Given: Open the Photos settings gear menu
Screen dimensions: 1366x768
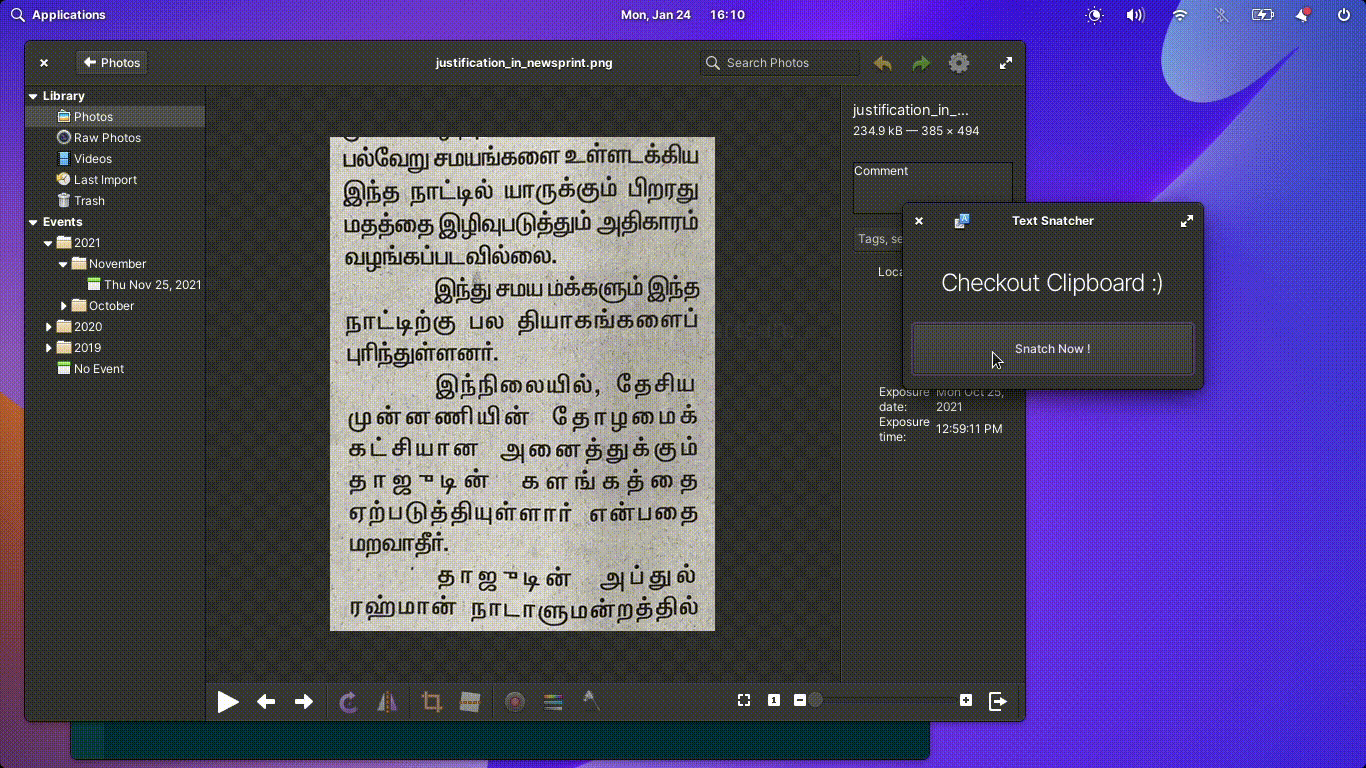Looking at the screenshot, I should coord(959,63).
